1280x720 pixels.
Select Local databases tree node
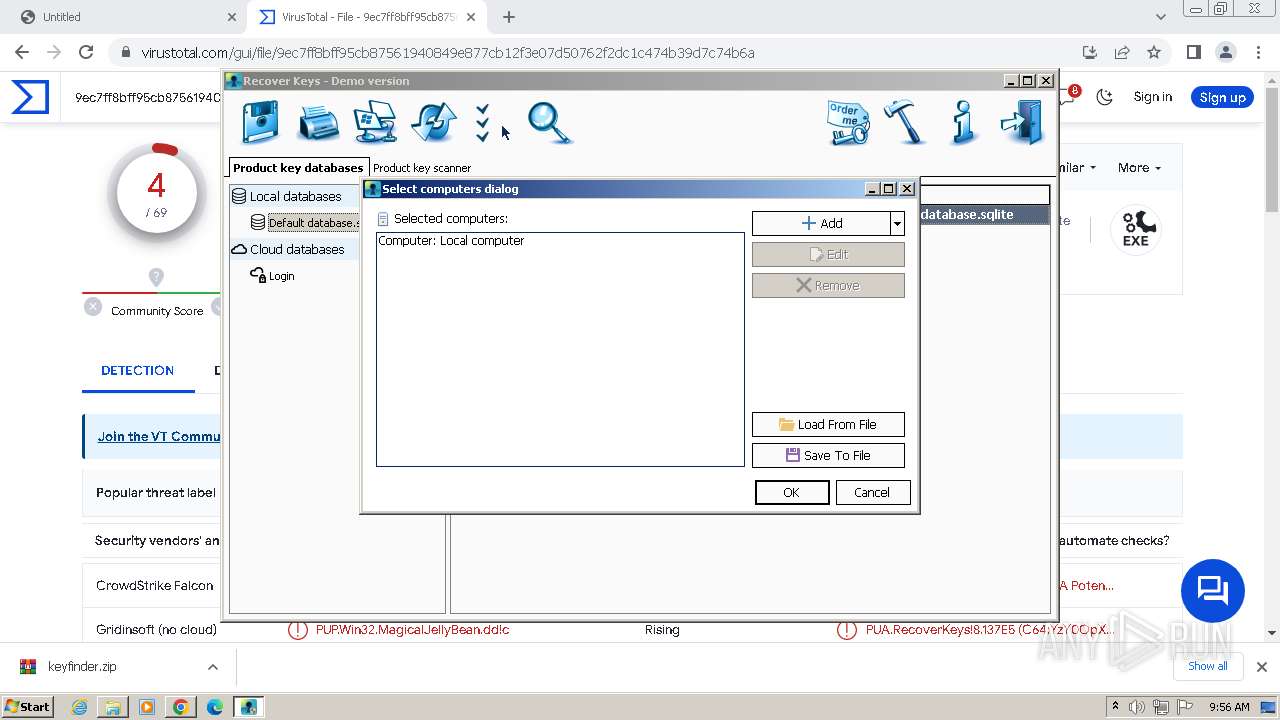(x=295, y=196)
